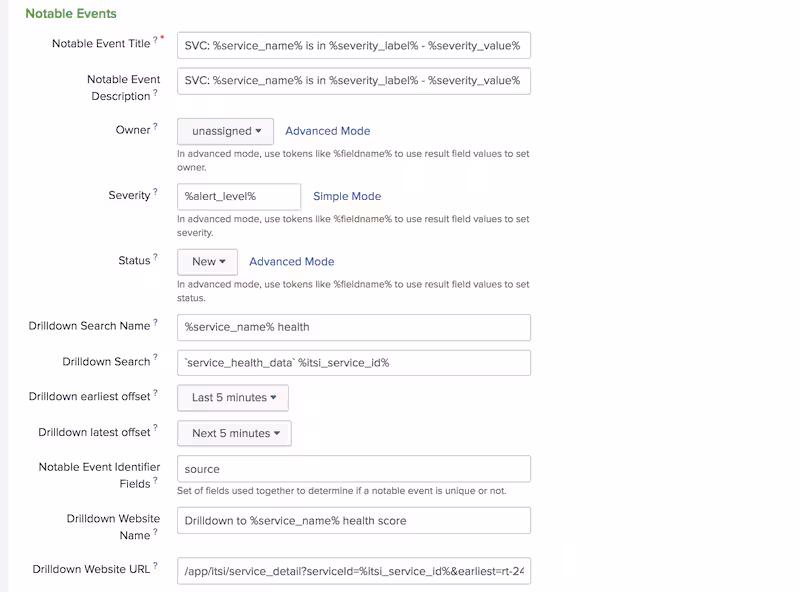Screen dimensions: 800x592
Task: Switch Severity to Simple Mode
Action: 347,197
